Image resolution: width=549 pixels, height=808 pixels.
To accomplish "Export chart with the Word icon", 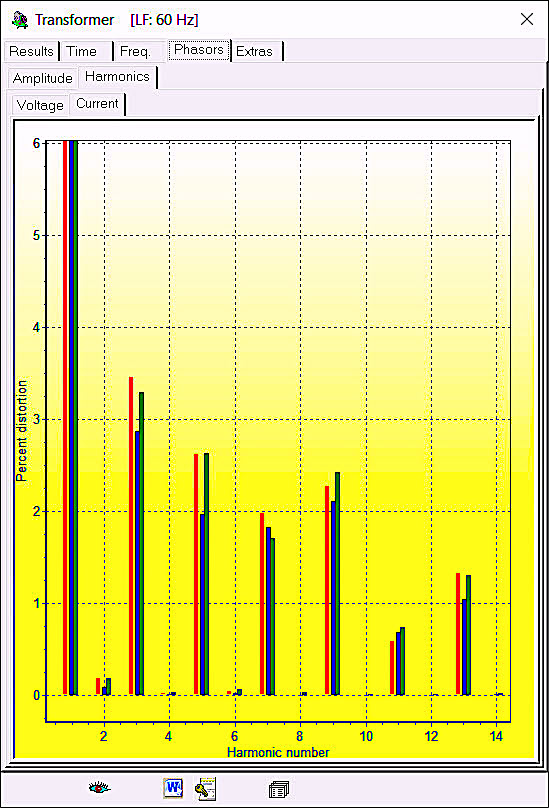I will tap(173, 788).
